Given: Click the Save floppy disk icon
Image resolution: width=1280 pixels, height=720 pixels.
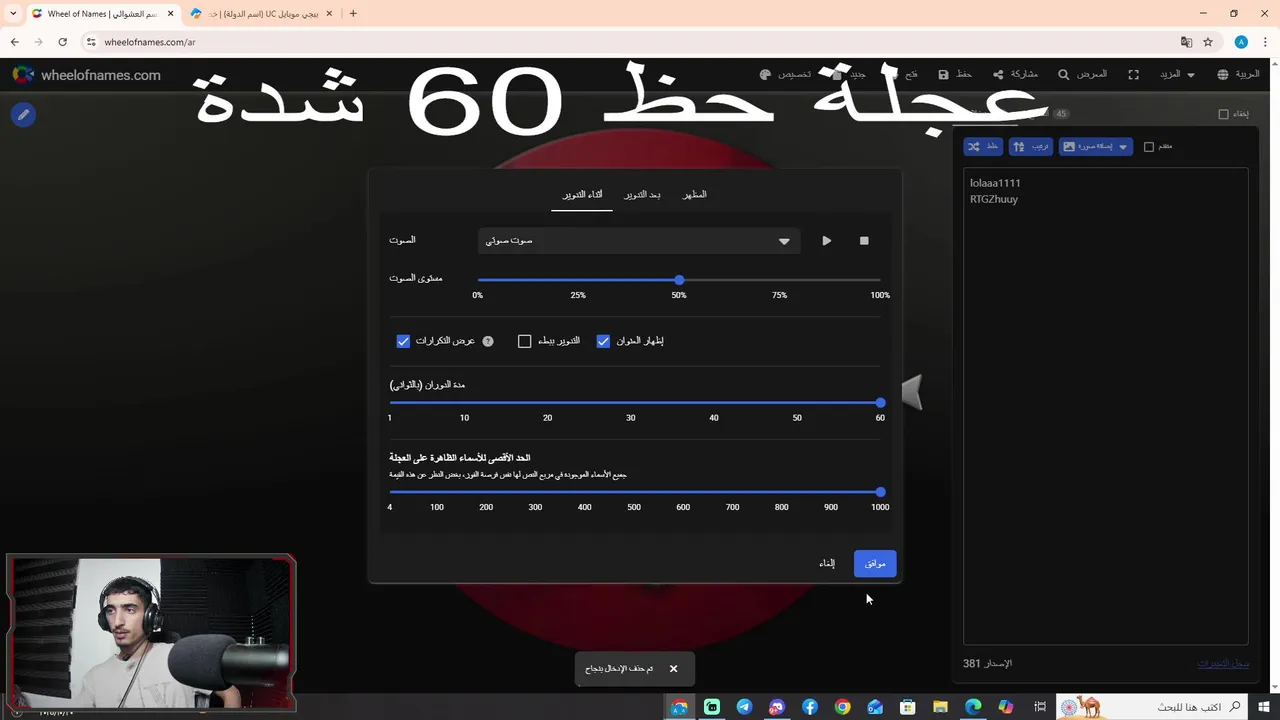Looking at the screenshot, I should pos(943,75).
